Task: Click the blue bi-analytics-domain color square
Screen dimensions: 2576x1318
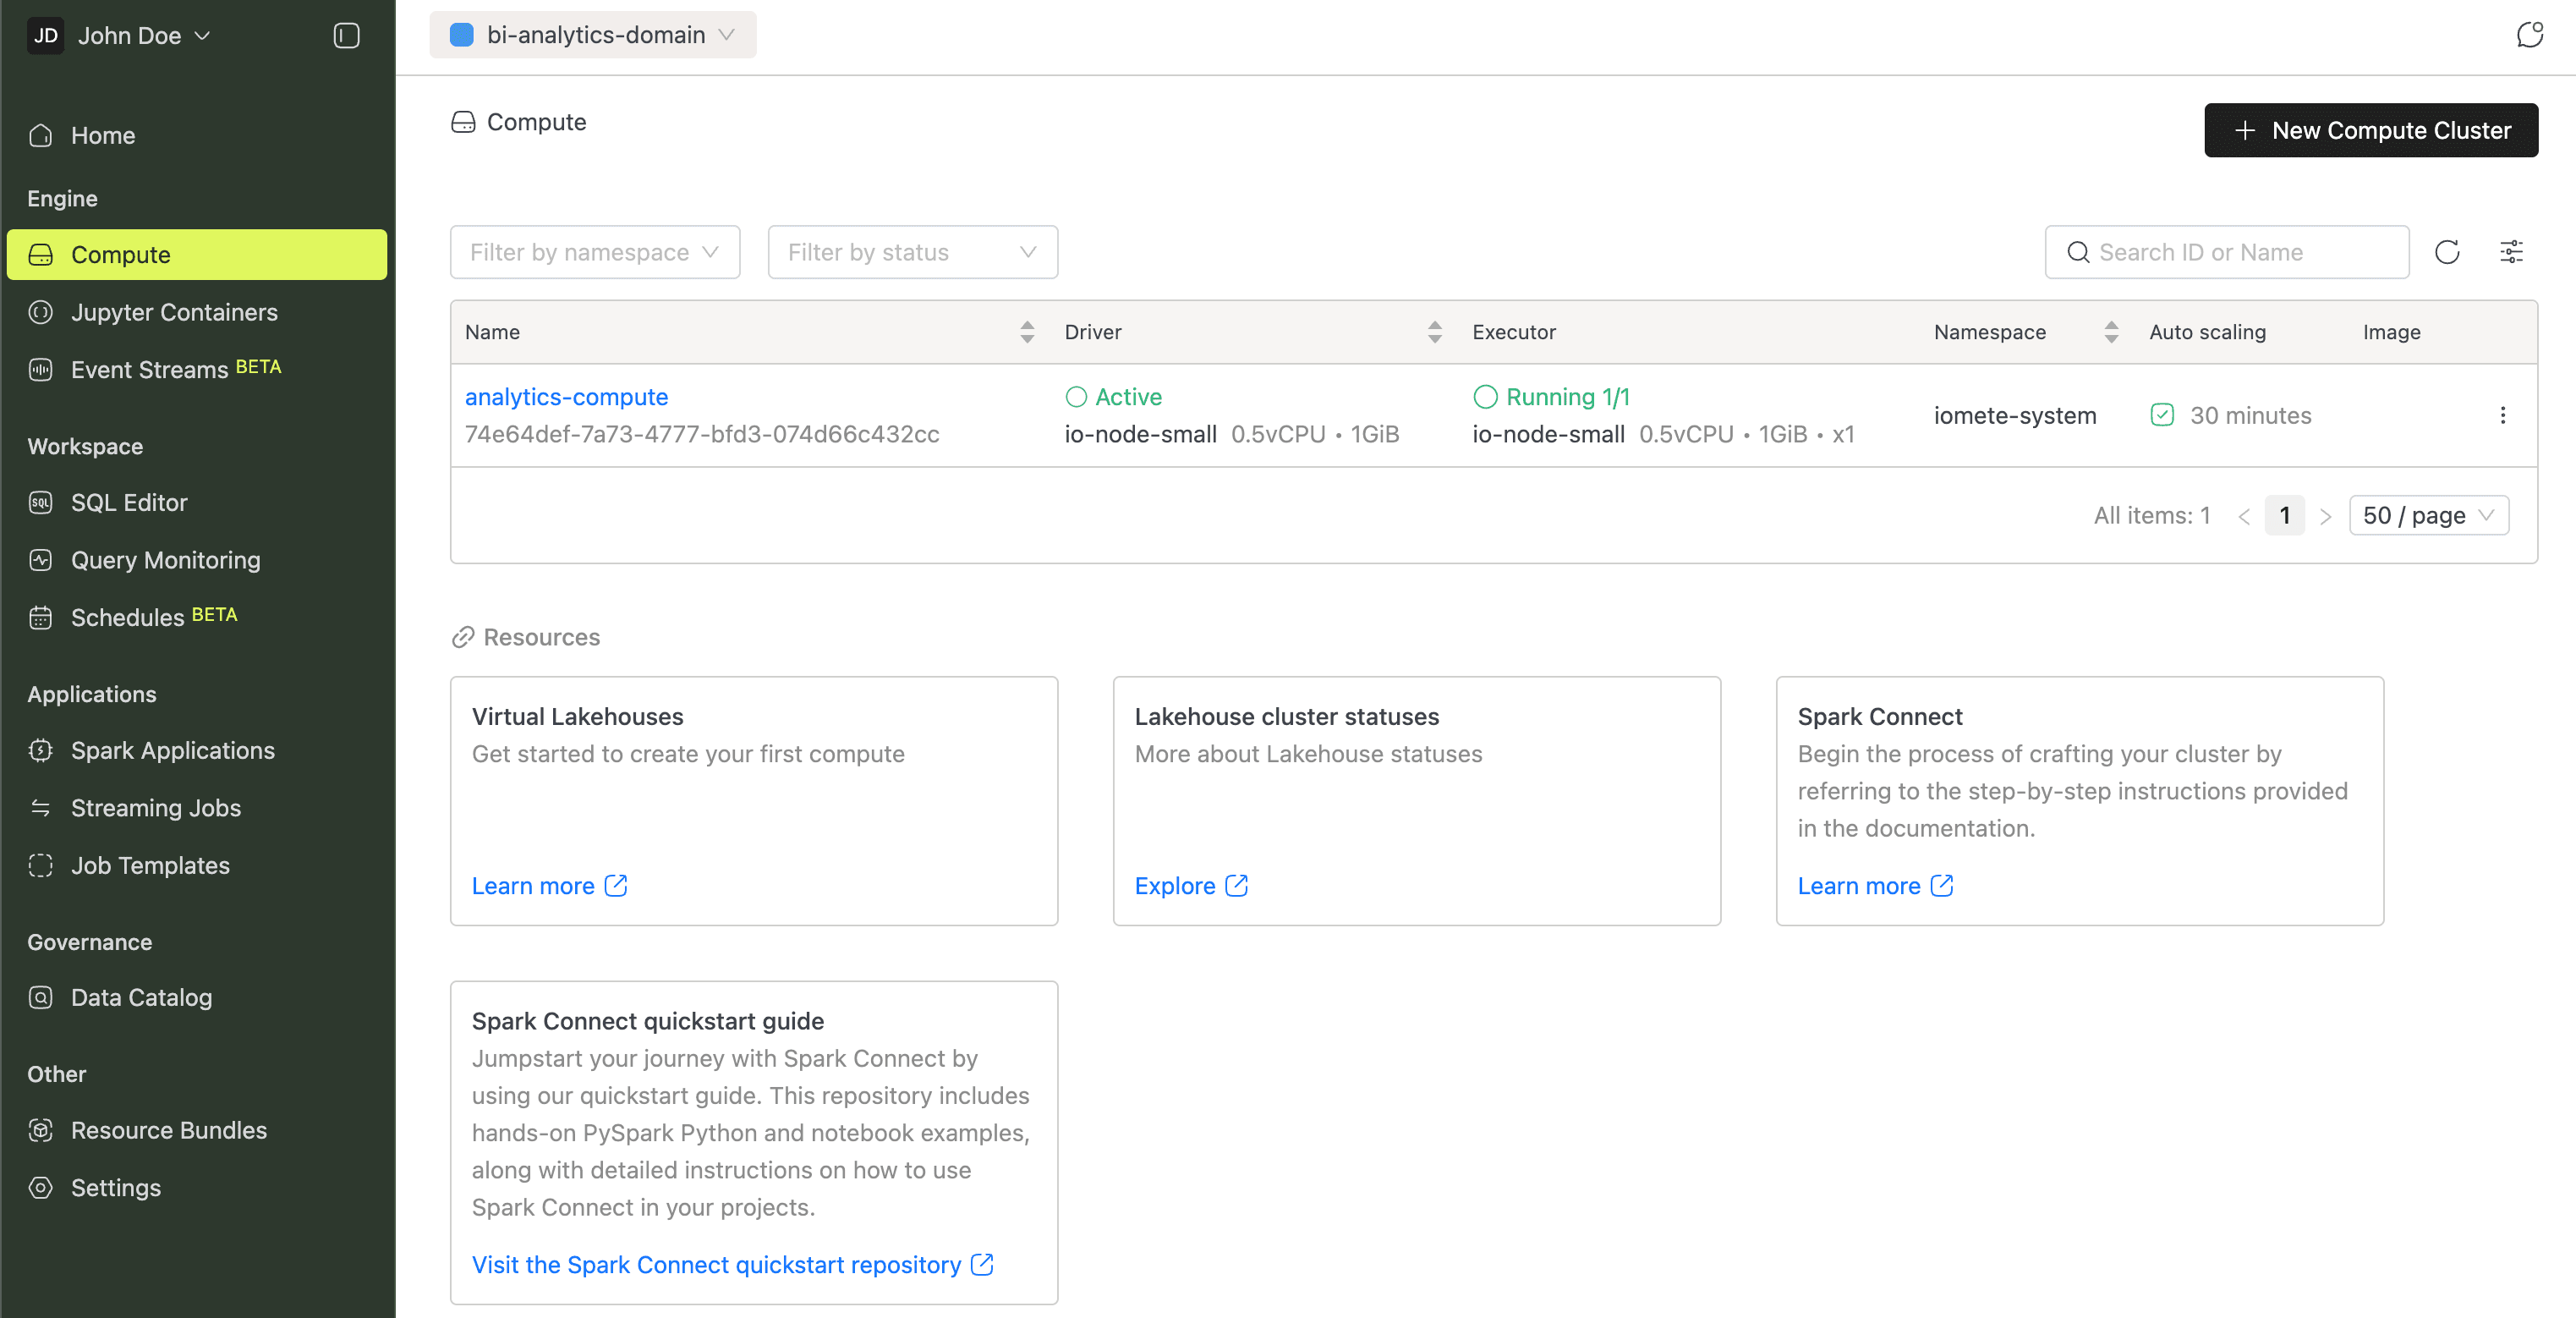Action: [x=461, y=35]
